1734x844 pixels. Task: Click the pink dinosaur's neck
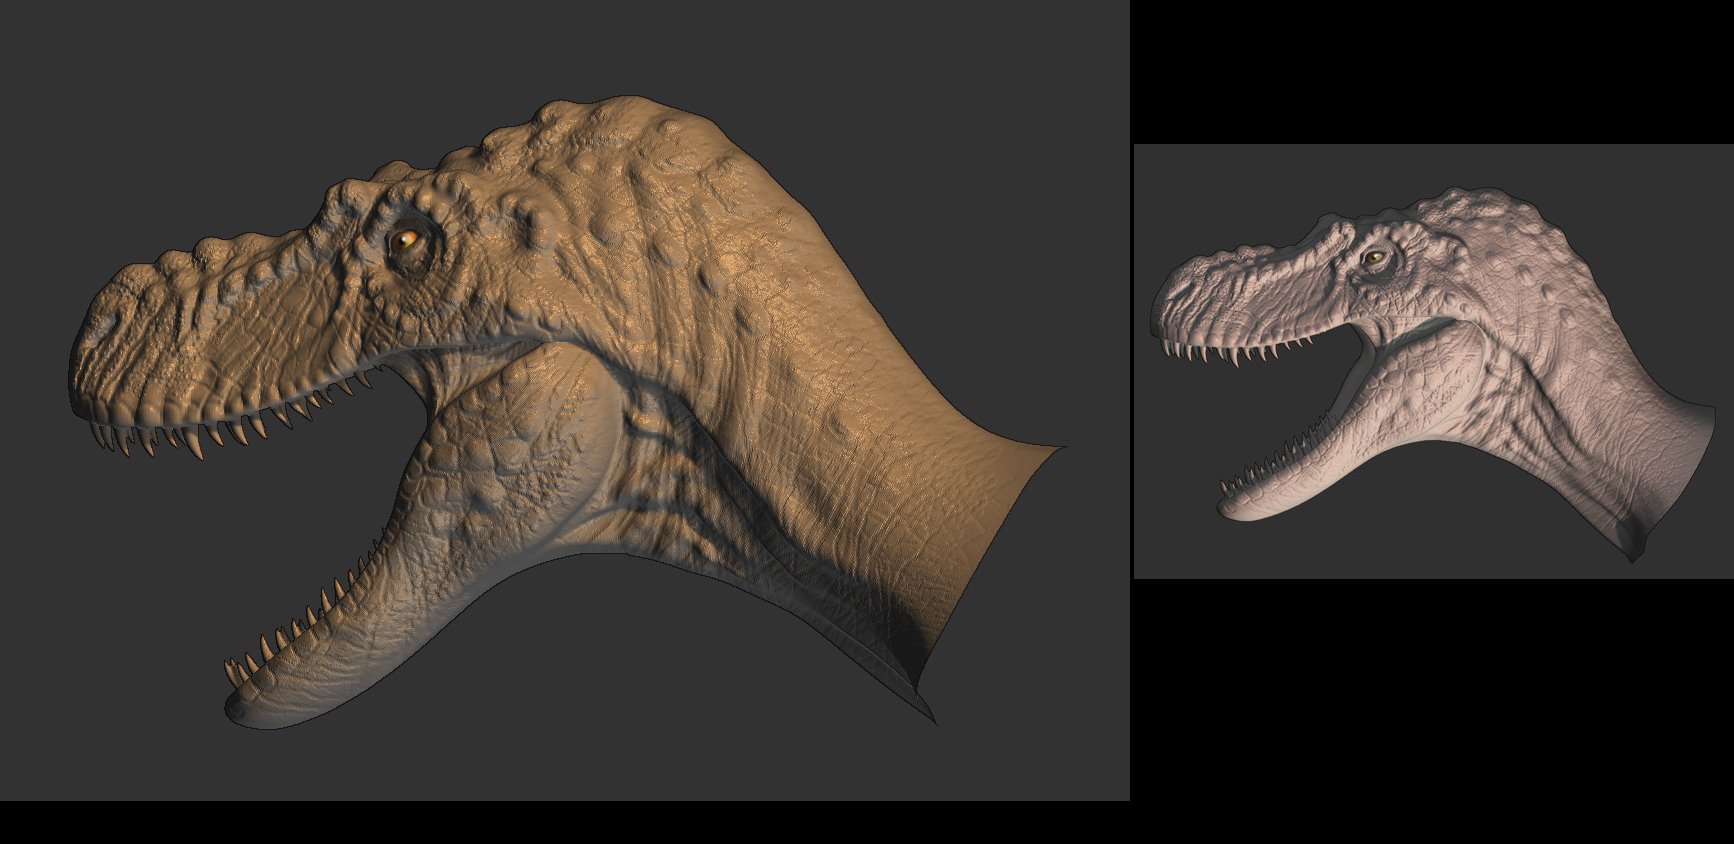pyautogui.click(x=1580, y=400)
